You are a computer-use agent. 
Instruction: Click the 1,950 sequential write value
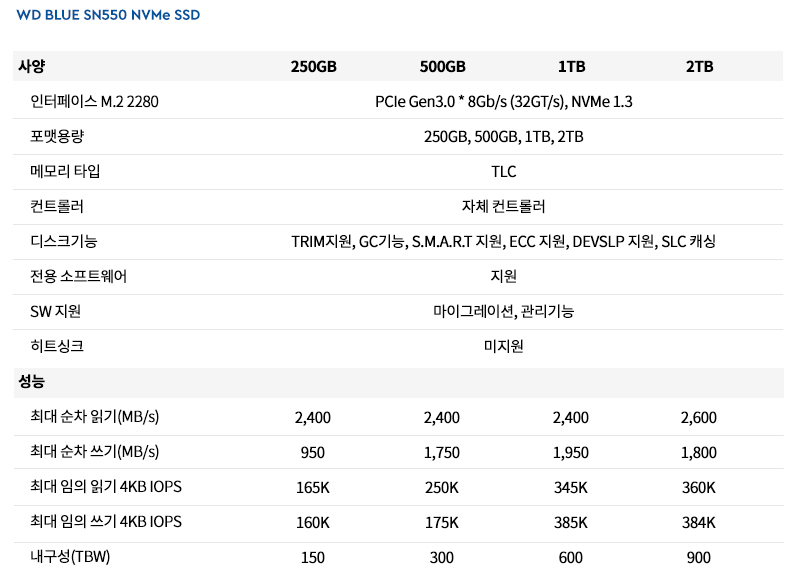coord(570,453)
